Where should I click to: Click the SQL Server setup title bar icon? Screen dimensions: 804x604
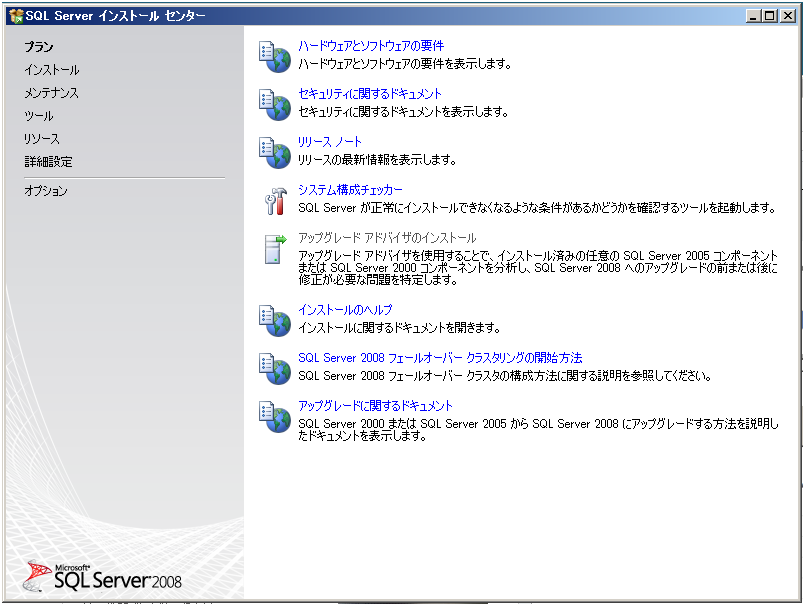pyautogui.click(x=16, y=16)
